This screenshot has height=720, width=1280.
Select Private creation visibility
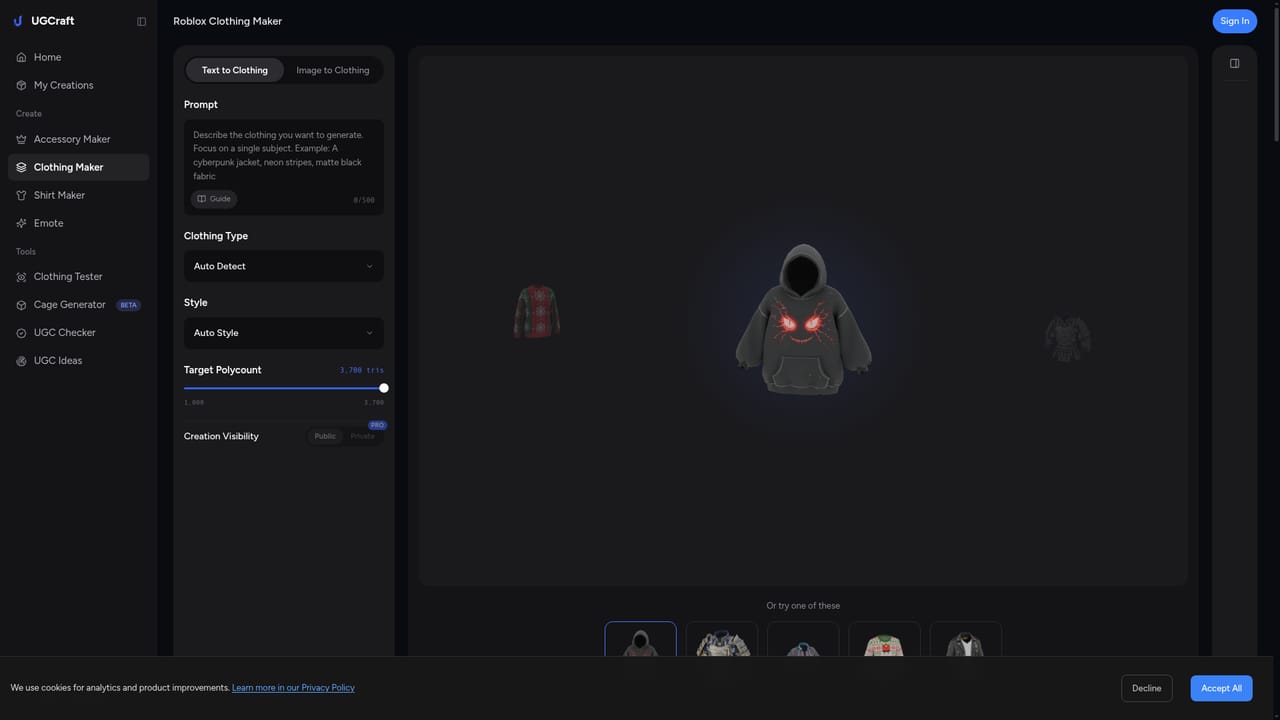[x=362, y=436]
